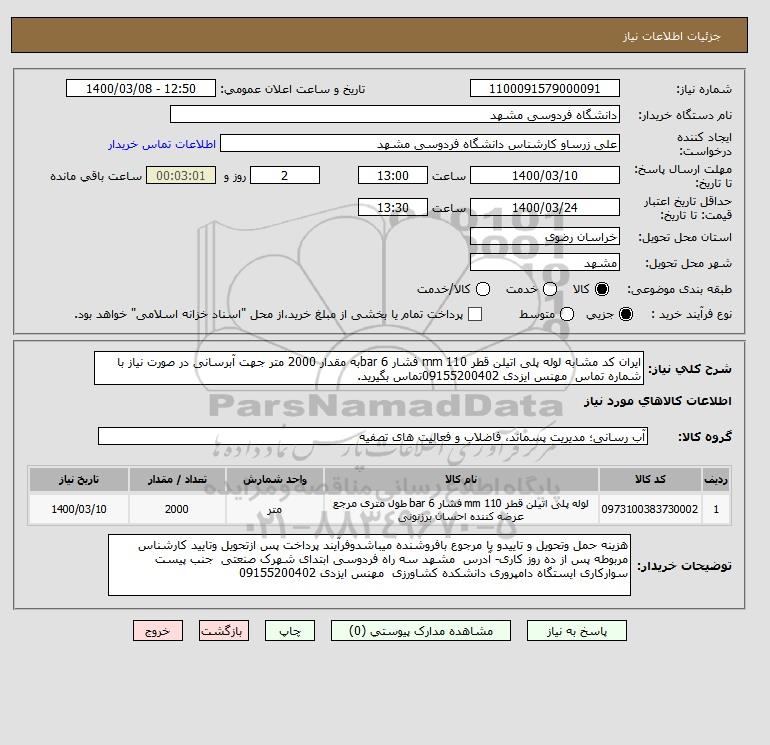This screenshot has height=745, width=770.
Task: Click the province field خراسان رضوی
Action: [x=545, y=237]
